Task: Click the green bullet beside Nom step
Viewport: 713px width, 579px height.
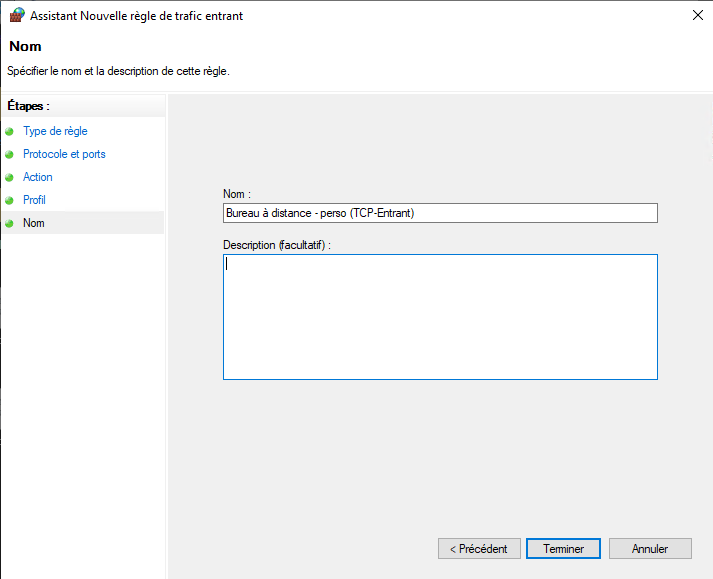Action: click(9, 223)
